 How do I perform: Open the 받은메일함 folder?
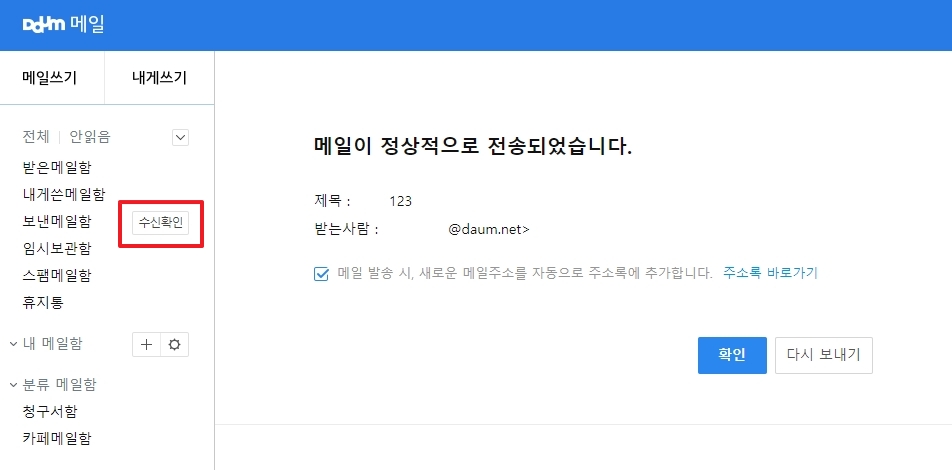[x=57, y=166]
